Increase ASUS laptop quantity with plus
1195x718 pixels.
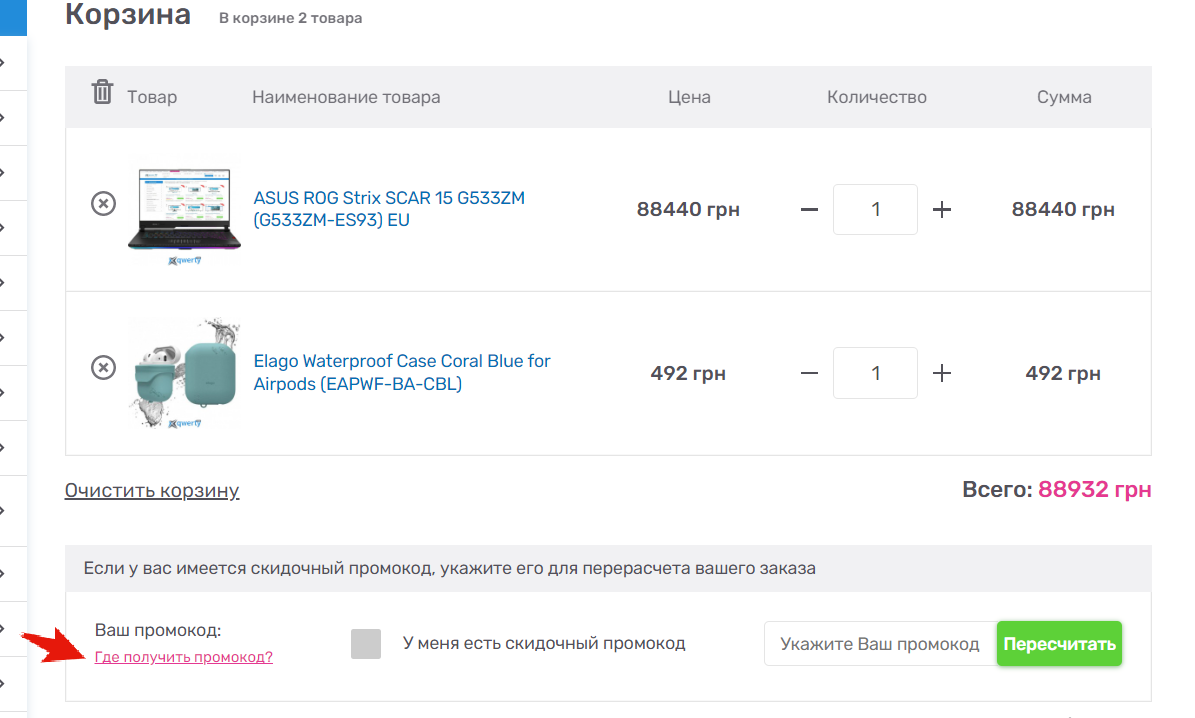coord(941,210)
